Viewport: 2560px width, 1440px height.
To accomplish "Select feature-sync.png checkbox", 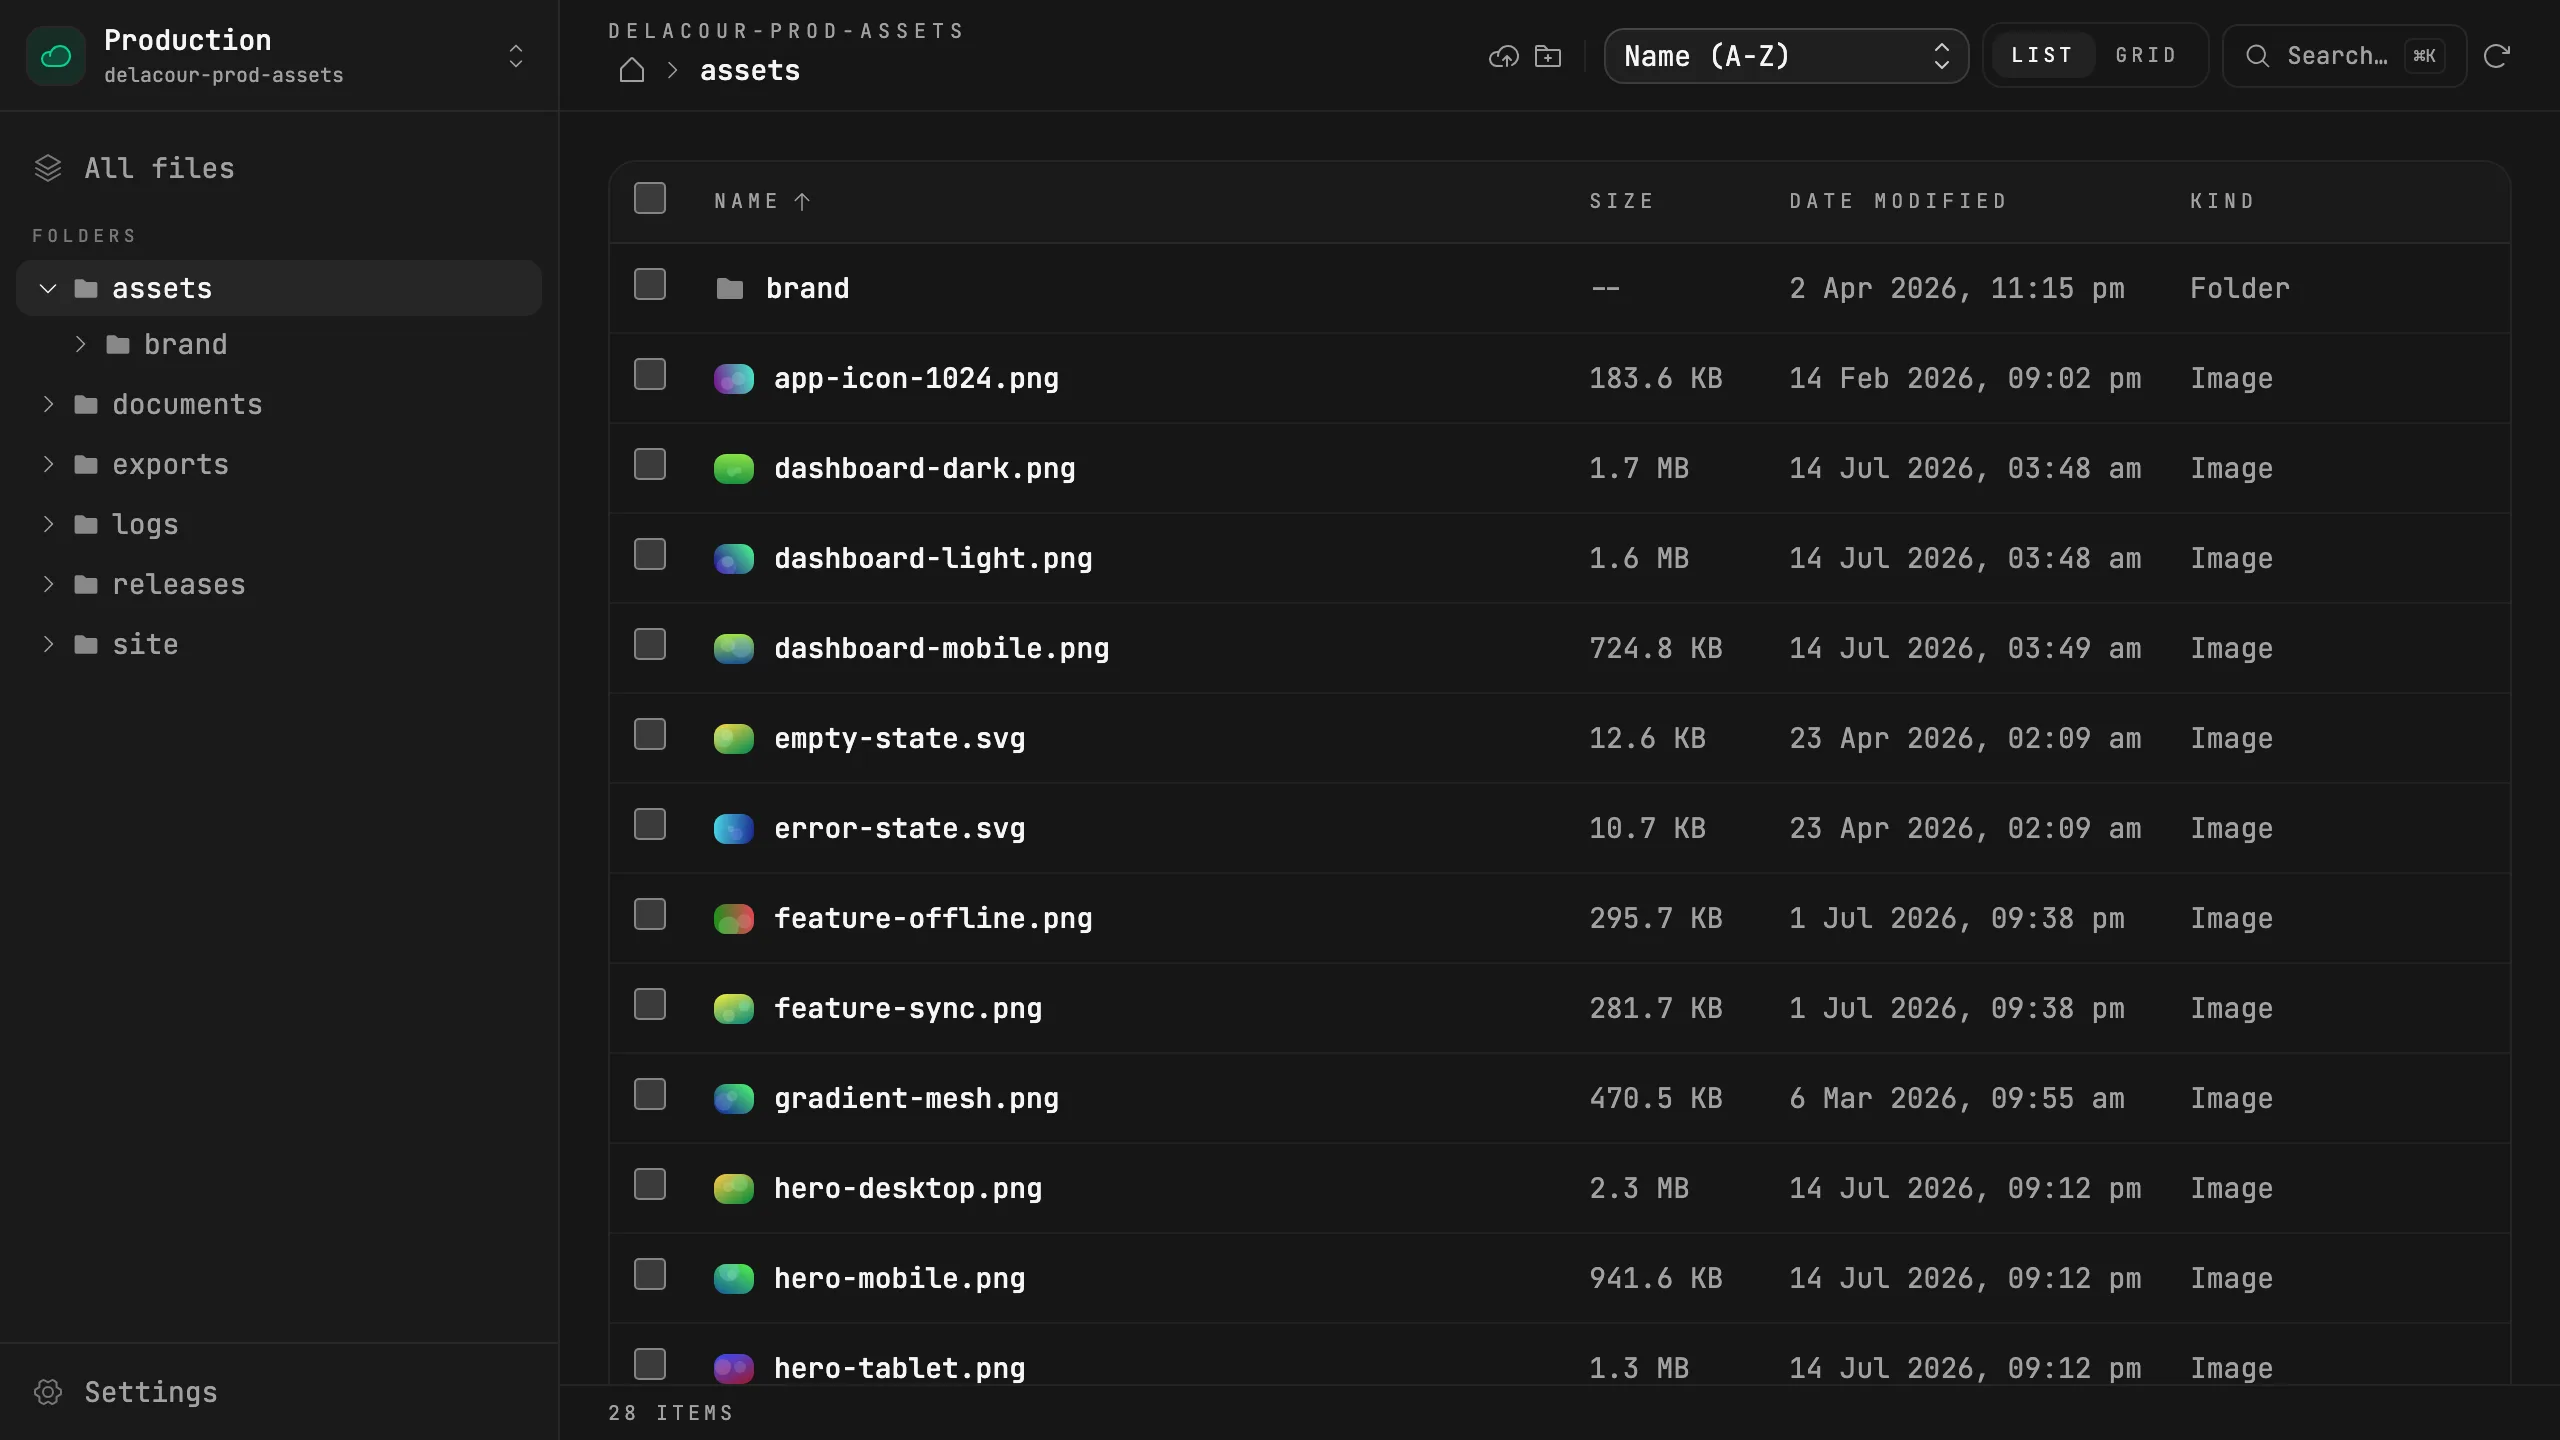I will coord(650,1004).
